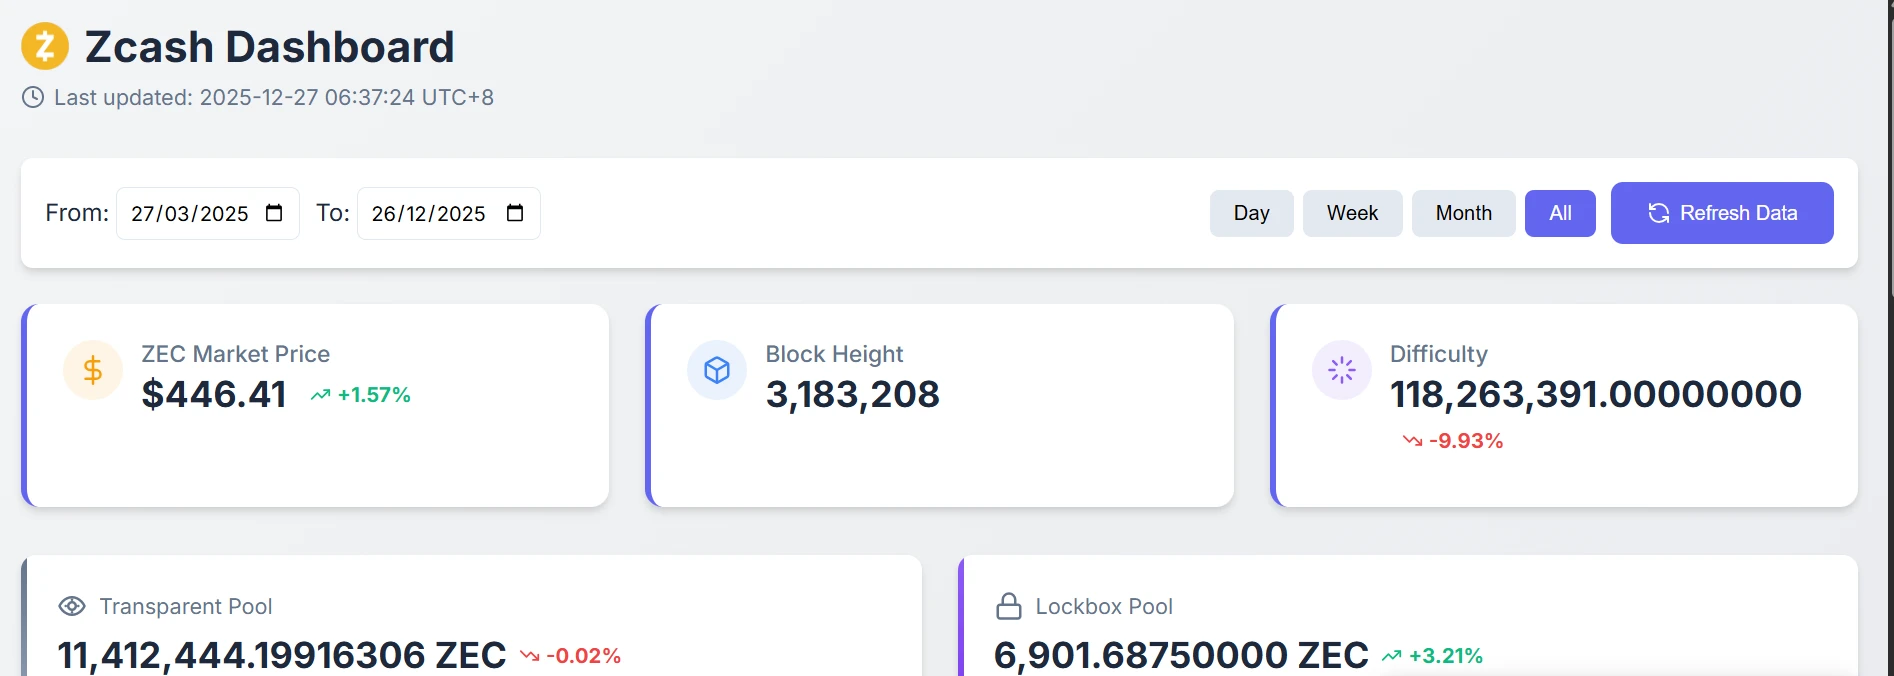Click the Difficulty loader icon

(1342, 370)
